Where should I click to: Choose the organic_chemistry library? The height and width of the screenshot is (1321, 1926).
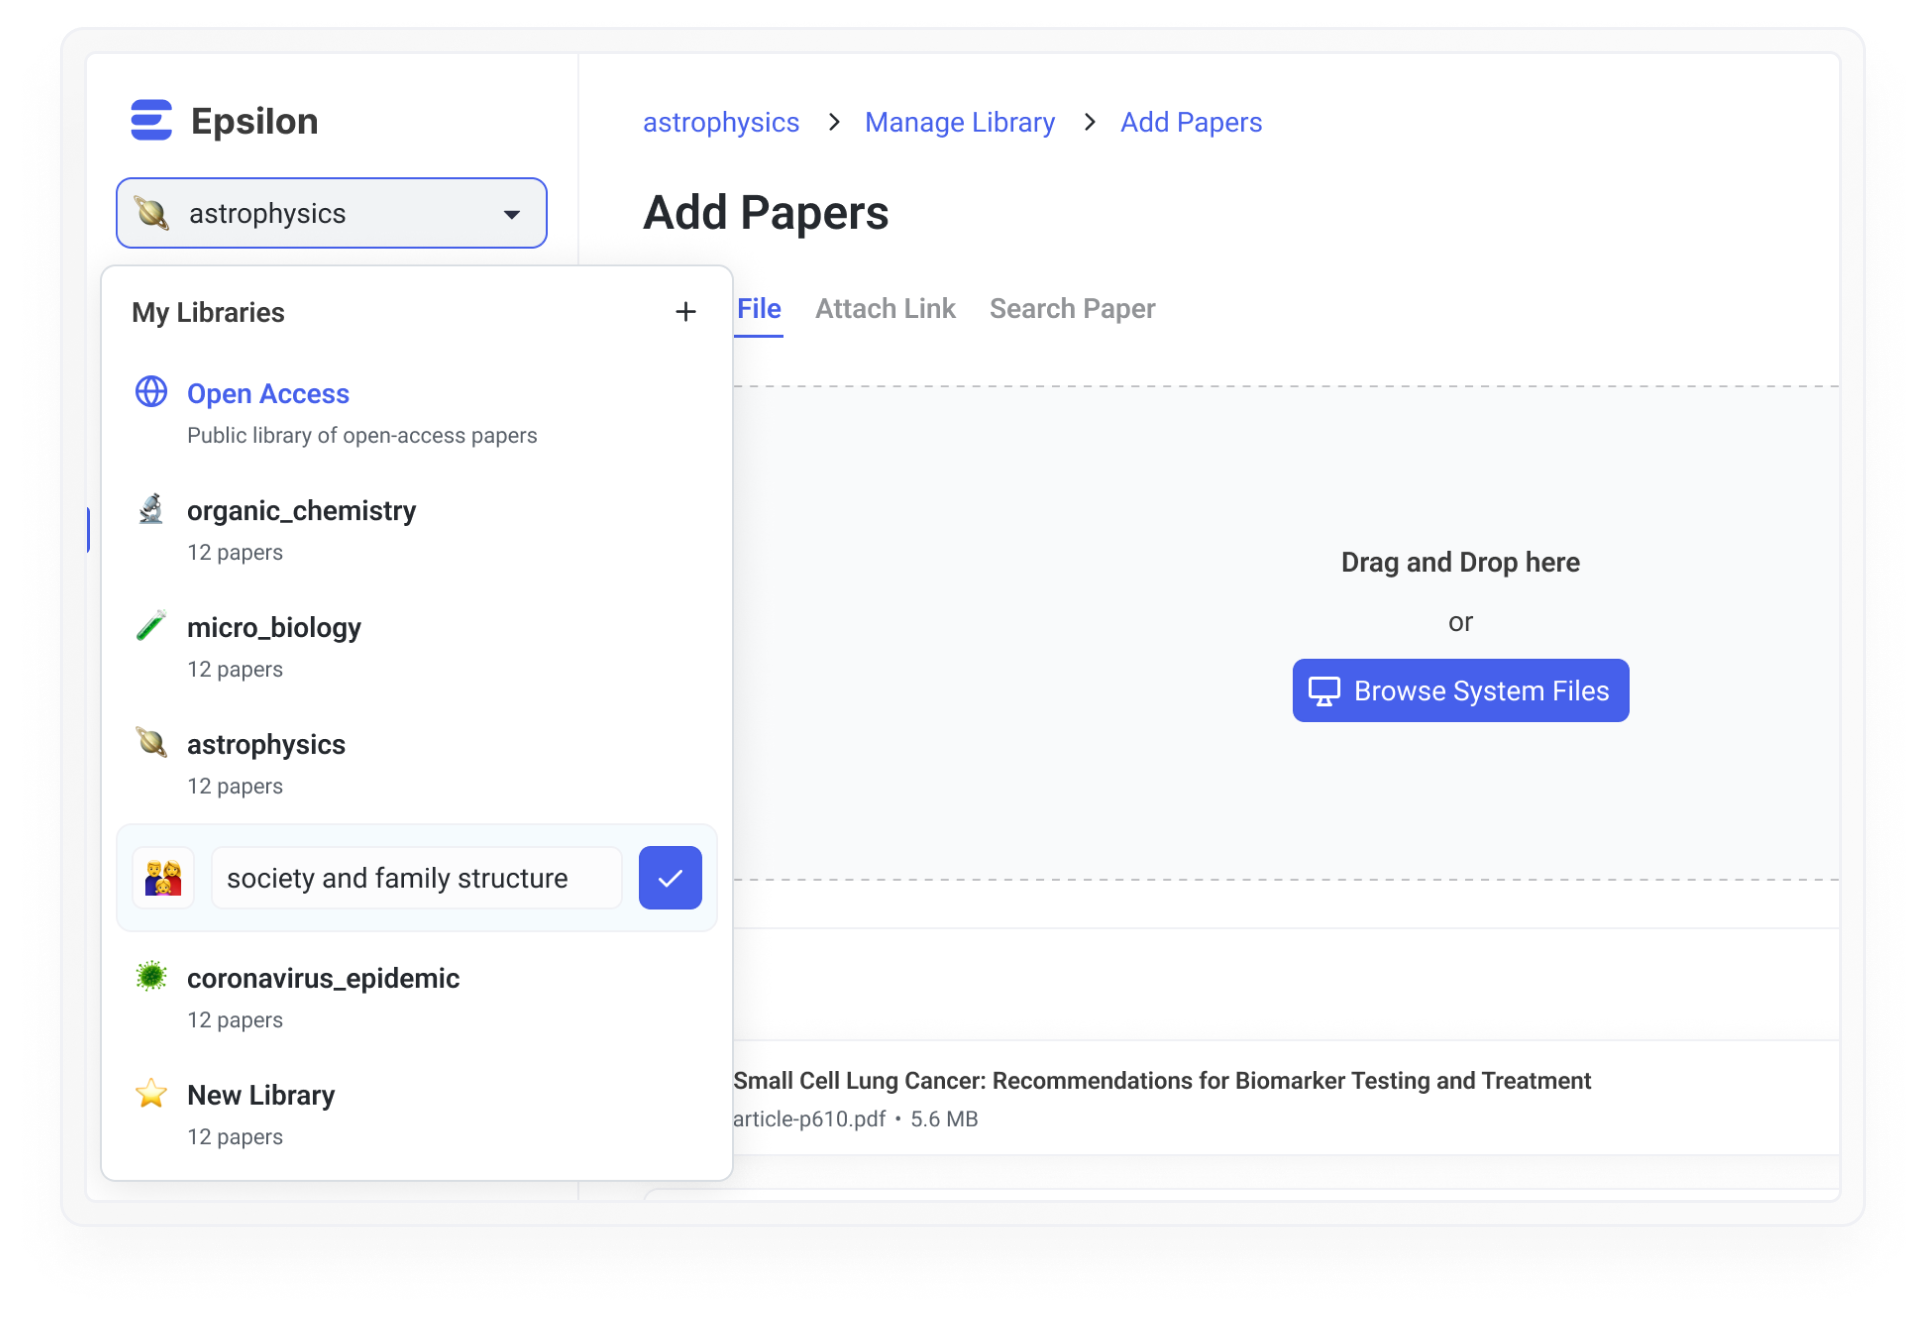[x=416, y=529]
